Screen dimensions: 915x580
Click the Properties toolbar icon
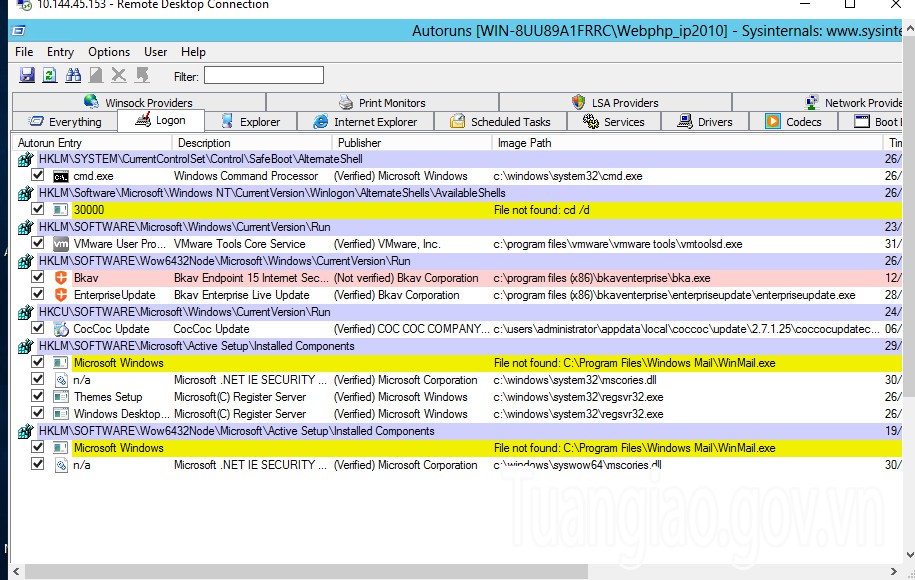96,75
